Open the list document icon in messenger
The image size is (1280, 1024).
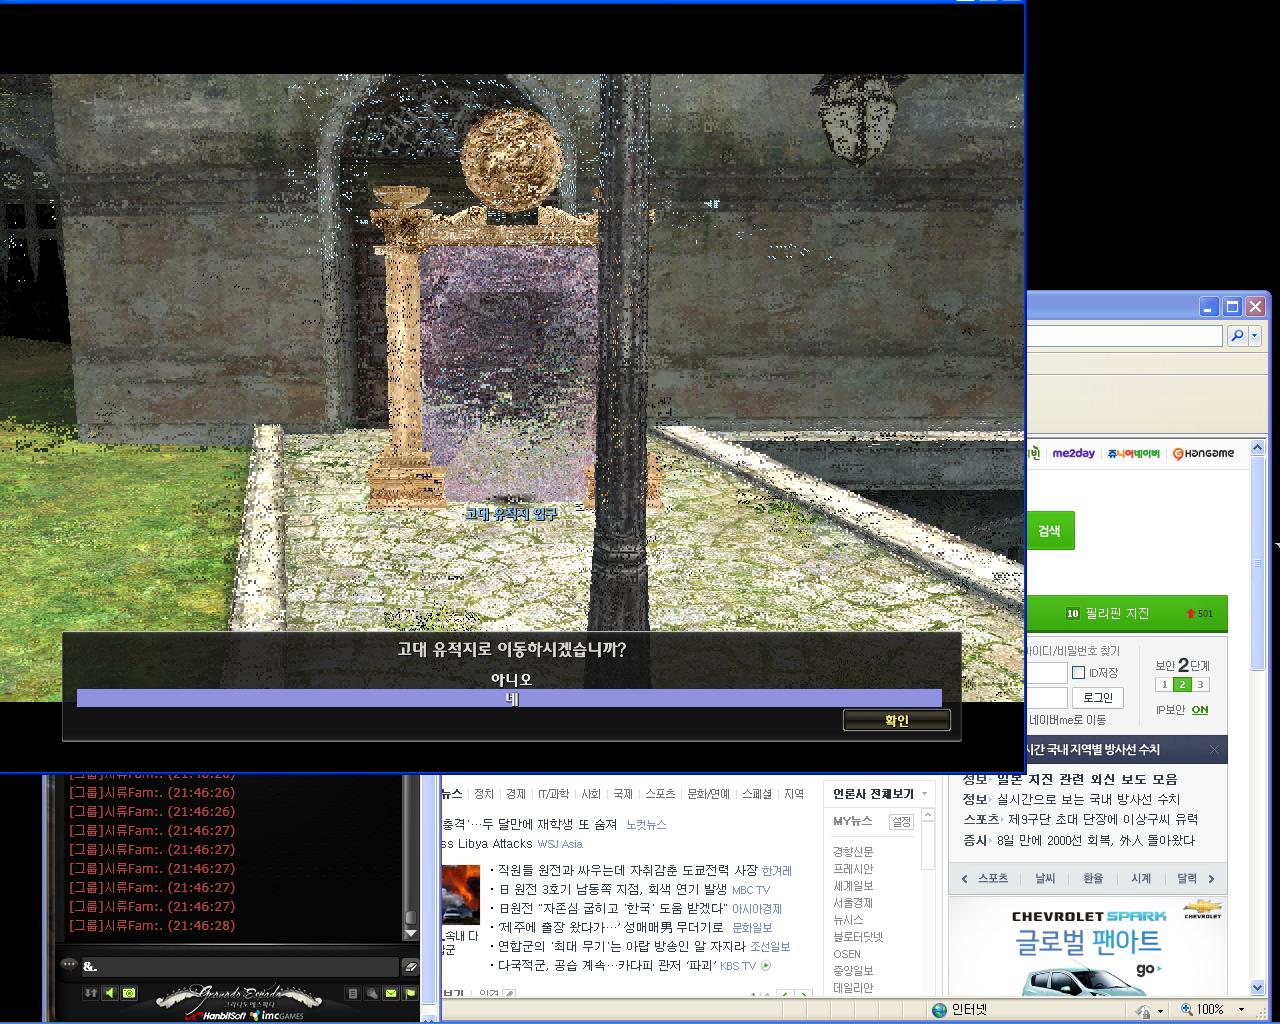(x=352, y=993)
